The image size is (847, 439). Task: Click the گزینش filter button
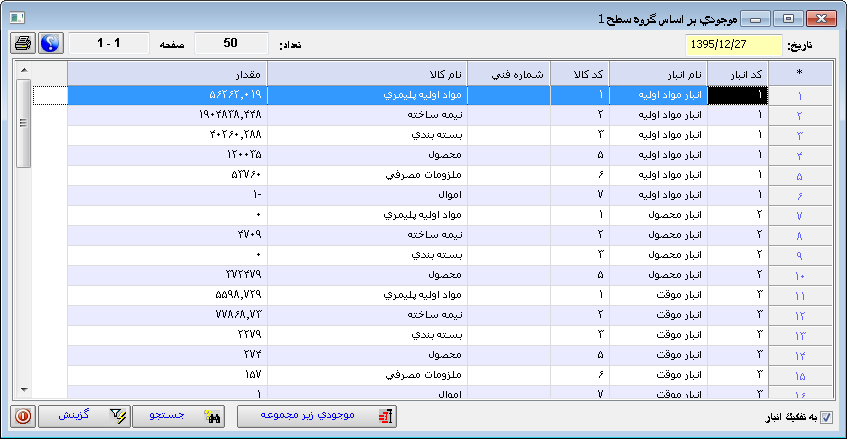click(84, 415)
